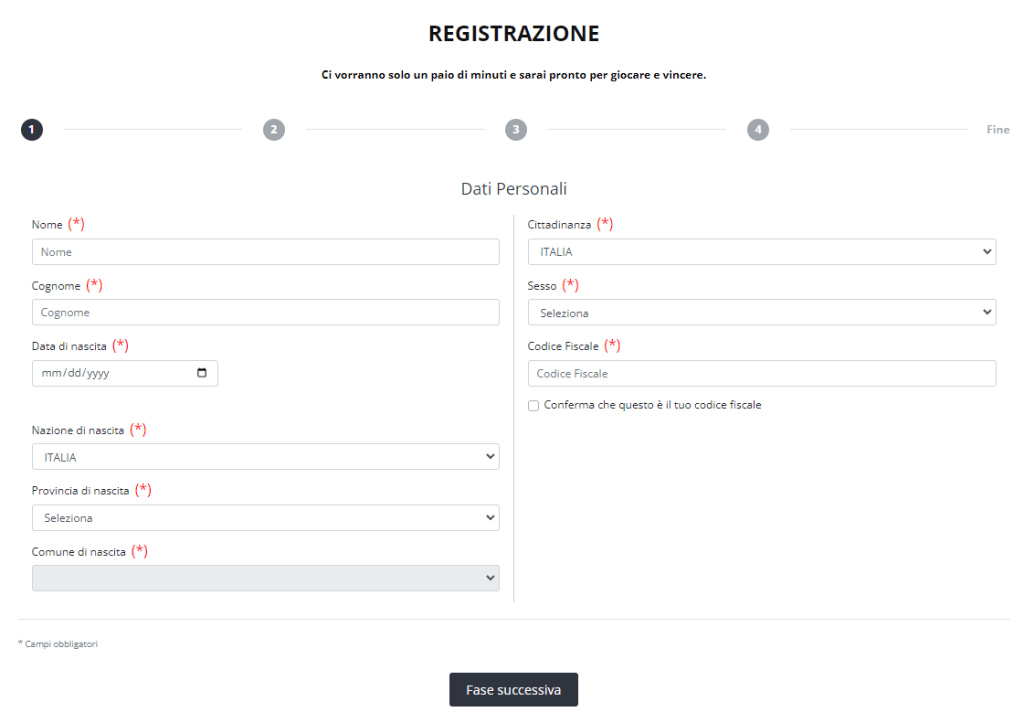Click step 4 indicator circle
This screenshot has width=1024, height=712.
757,129
